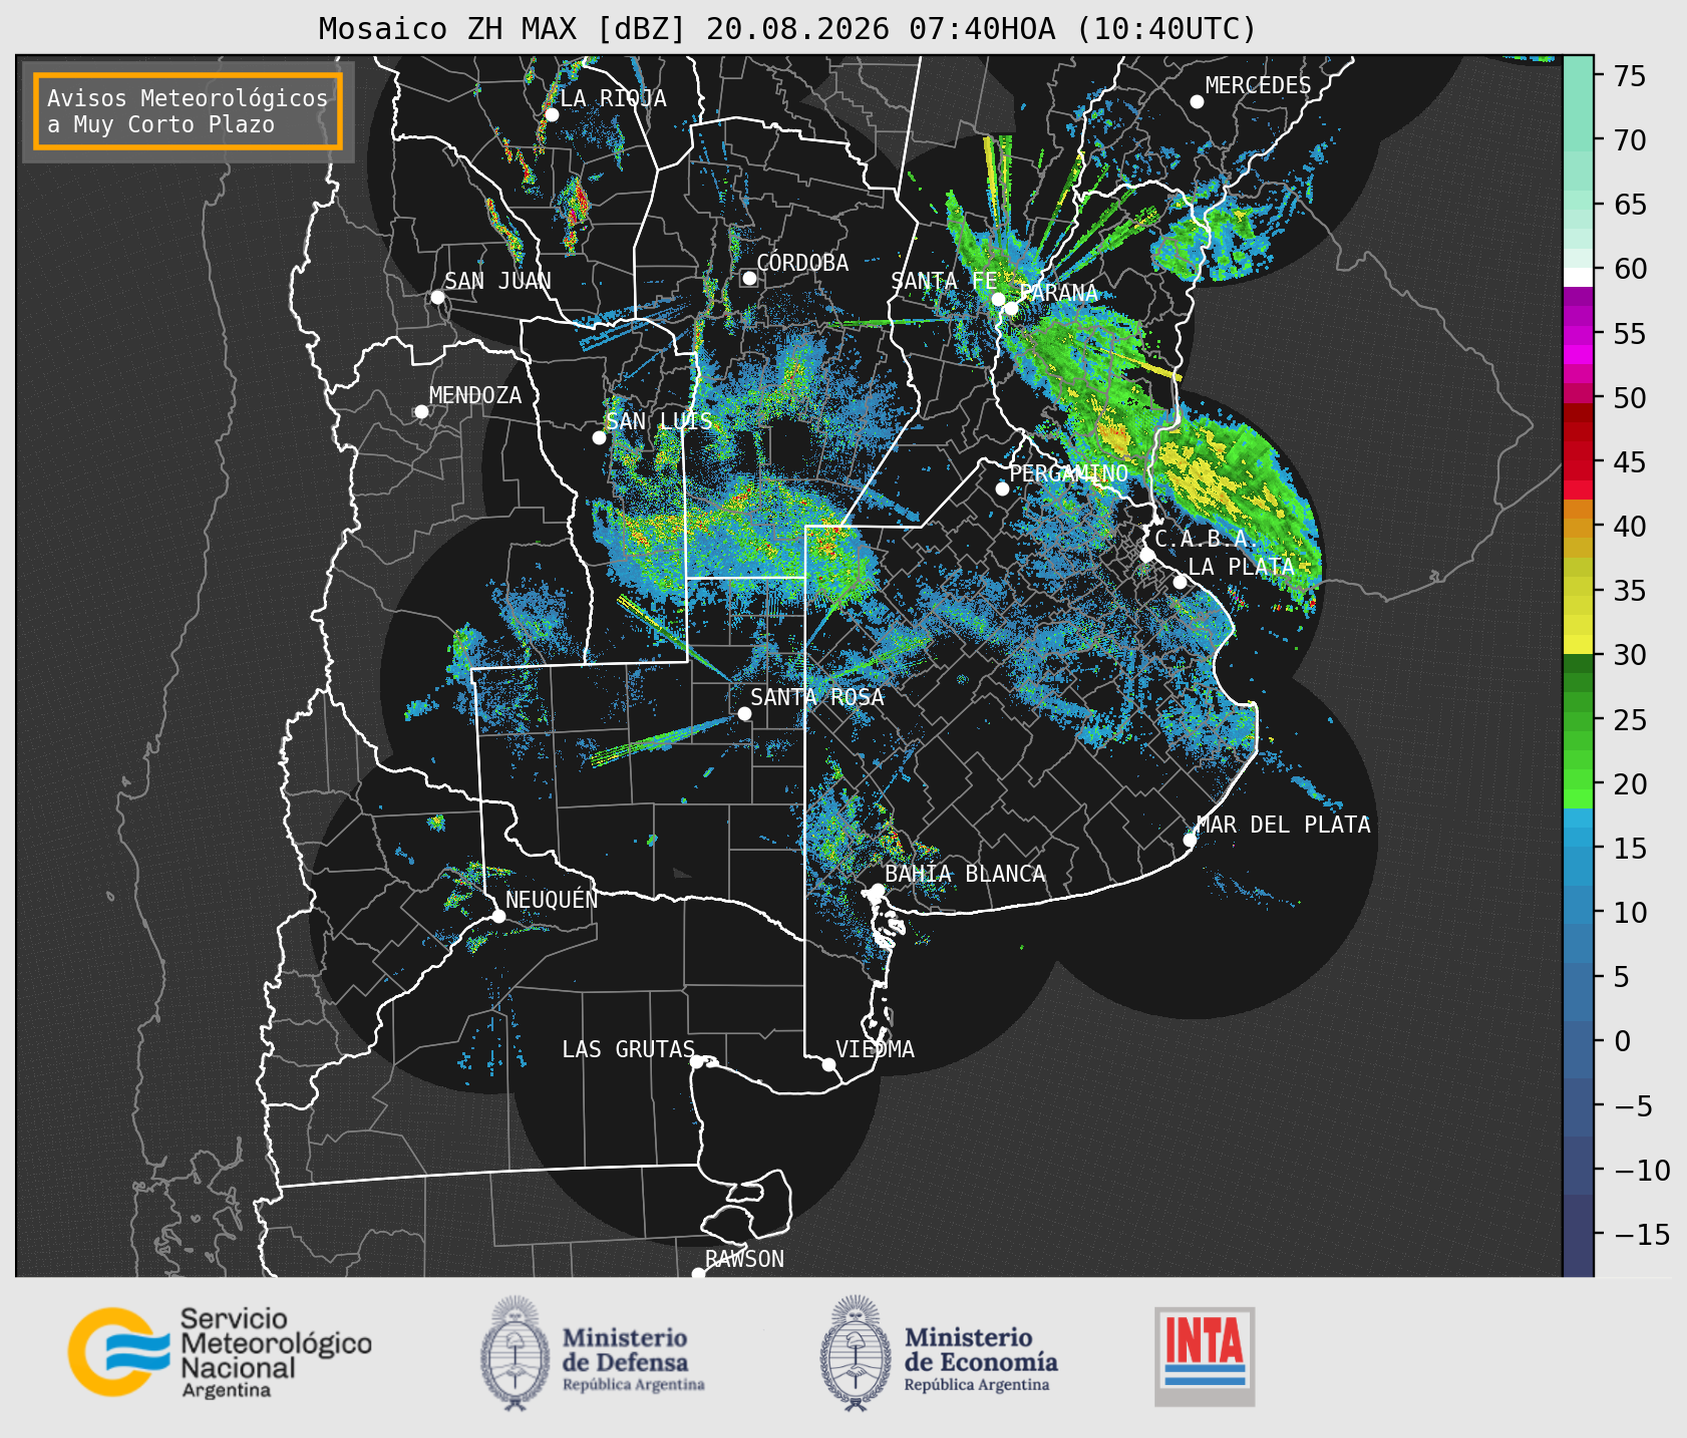The image size is (1687, 1438).
Task: Click the magenta 55 dBZ color band
Action: click(1578, 331)
